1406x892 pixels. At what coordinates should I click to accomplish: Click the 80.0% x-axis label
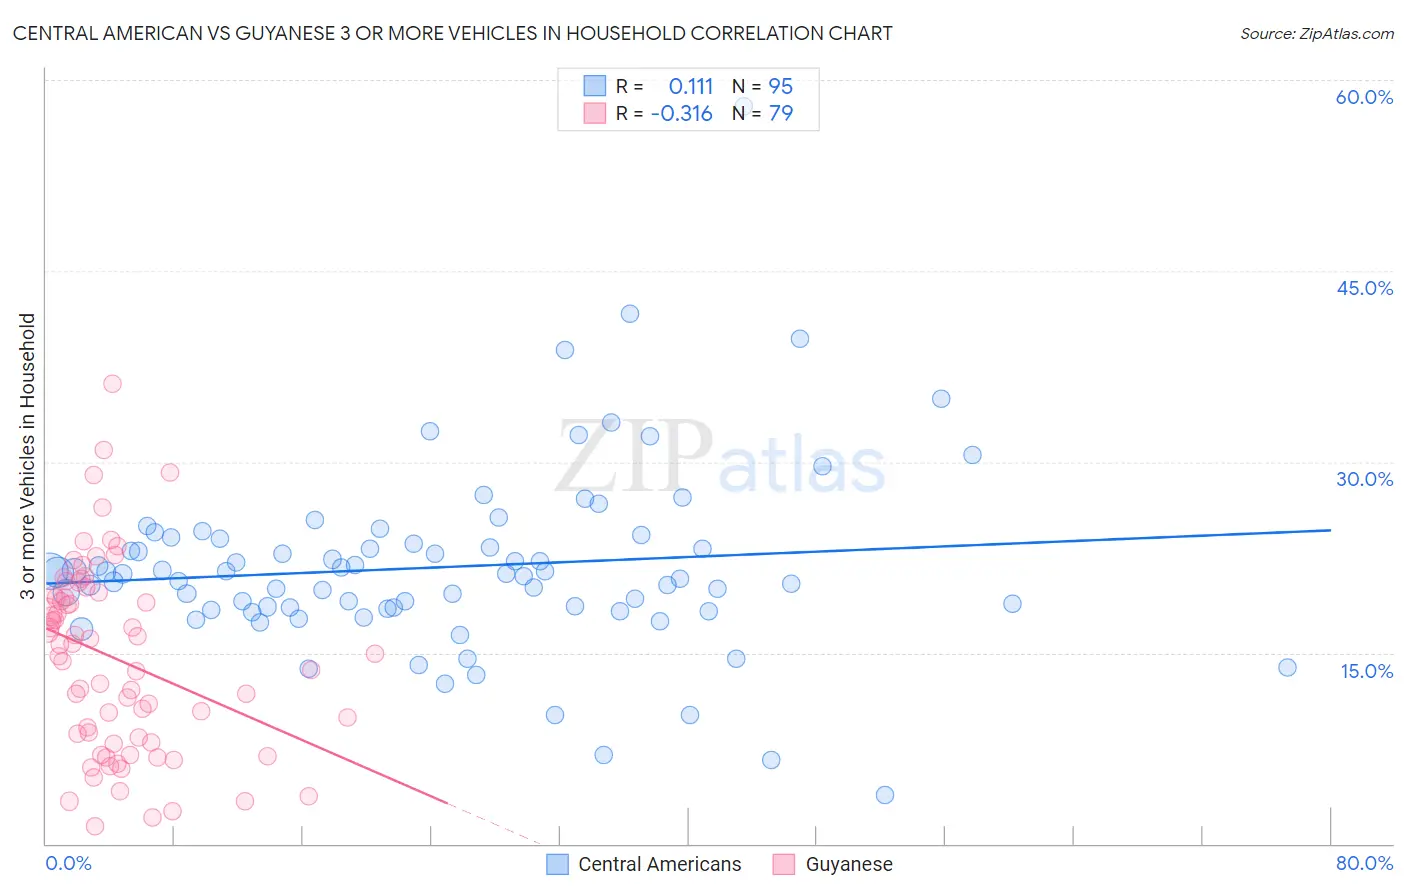1364,863
